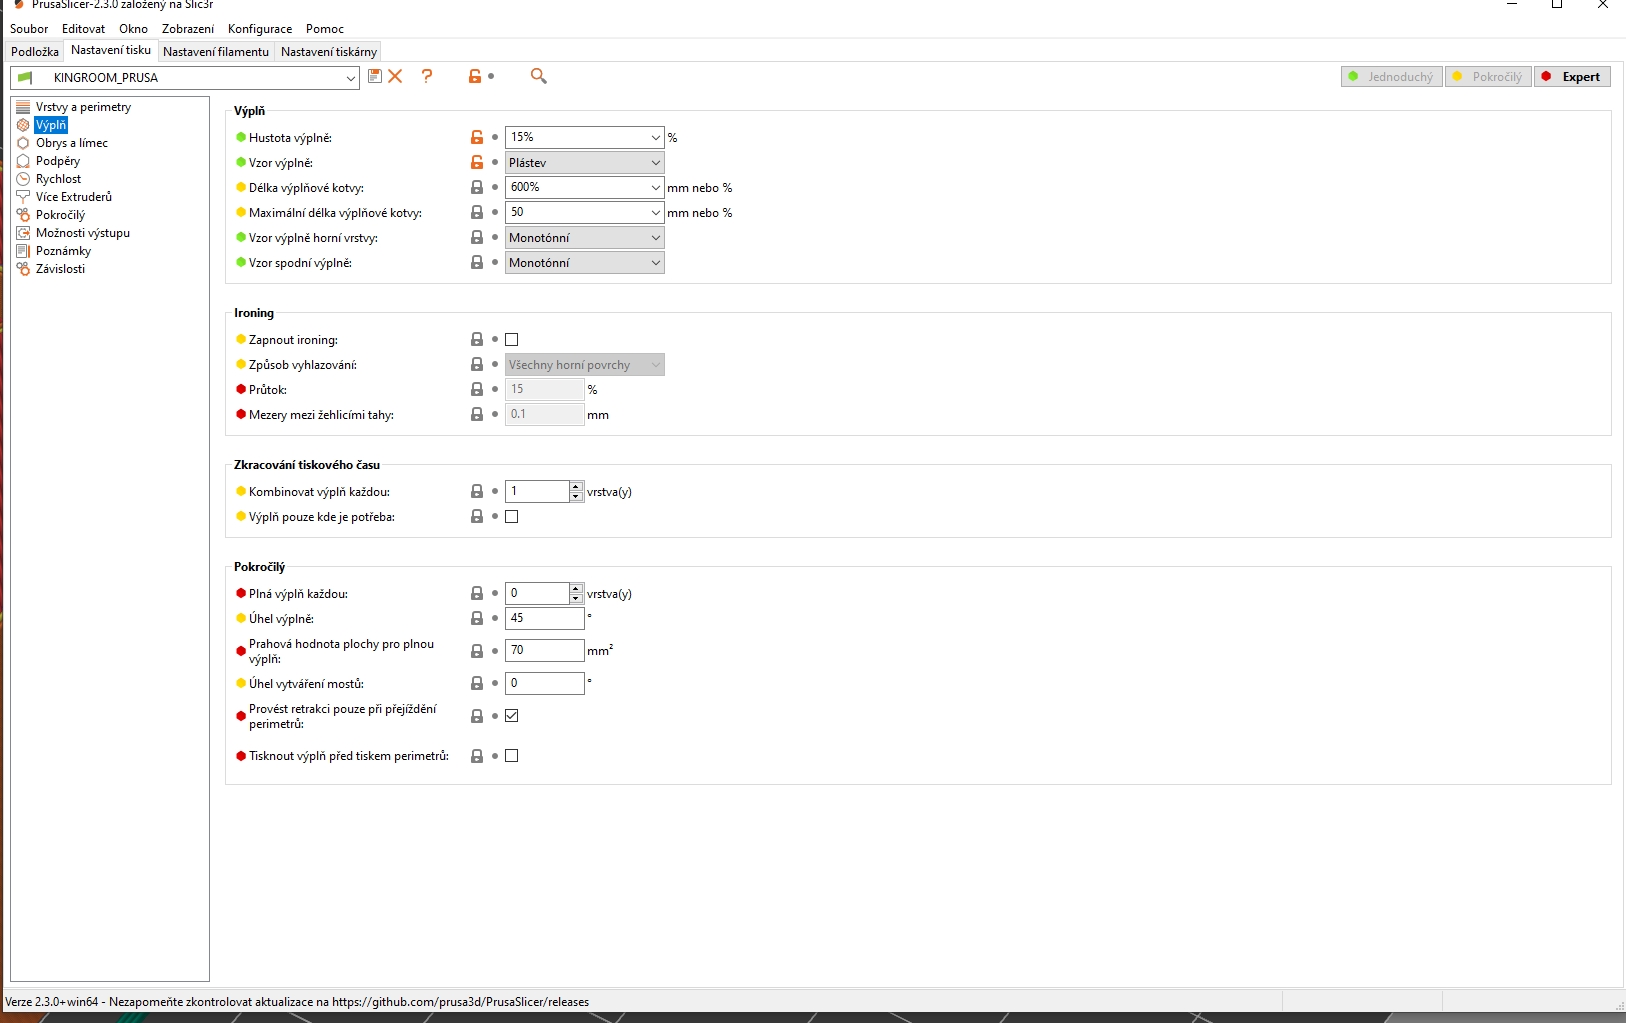Switch to Jednoduchý mode button
Image resolution: width=1626 pixels, height=1023 pixels.
click(1391, 77)
